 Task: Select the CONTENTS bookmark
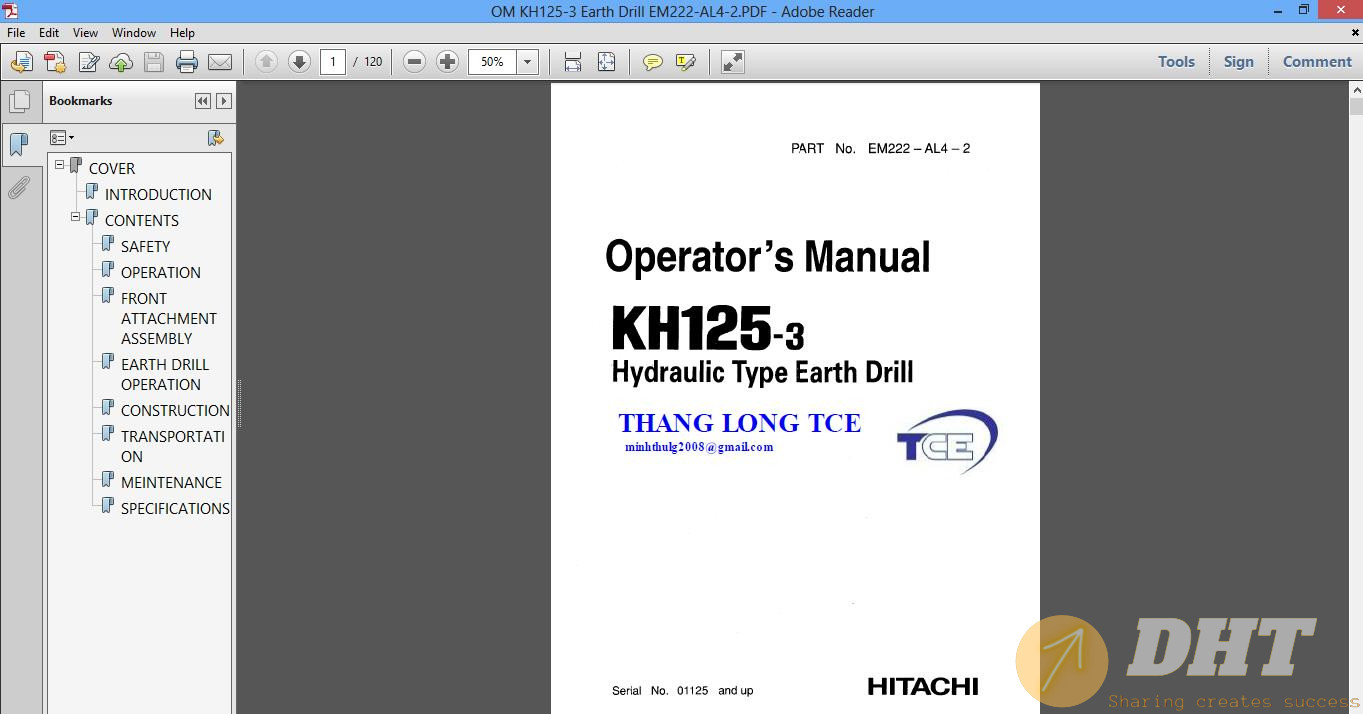click(142, 221)
